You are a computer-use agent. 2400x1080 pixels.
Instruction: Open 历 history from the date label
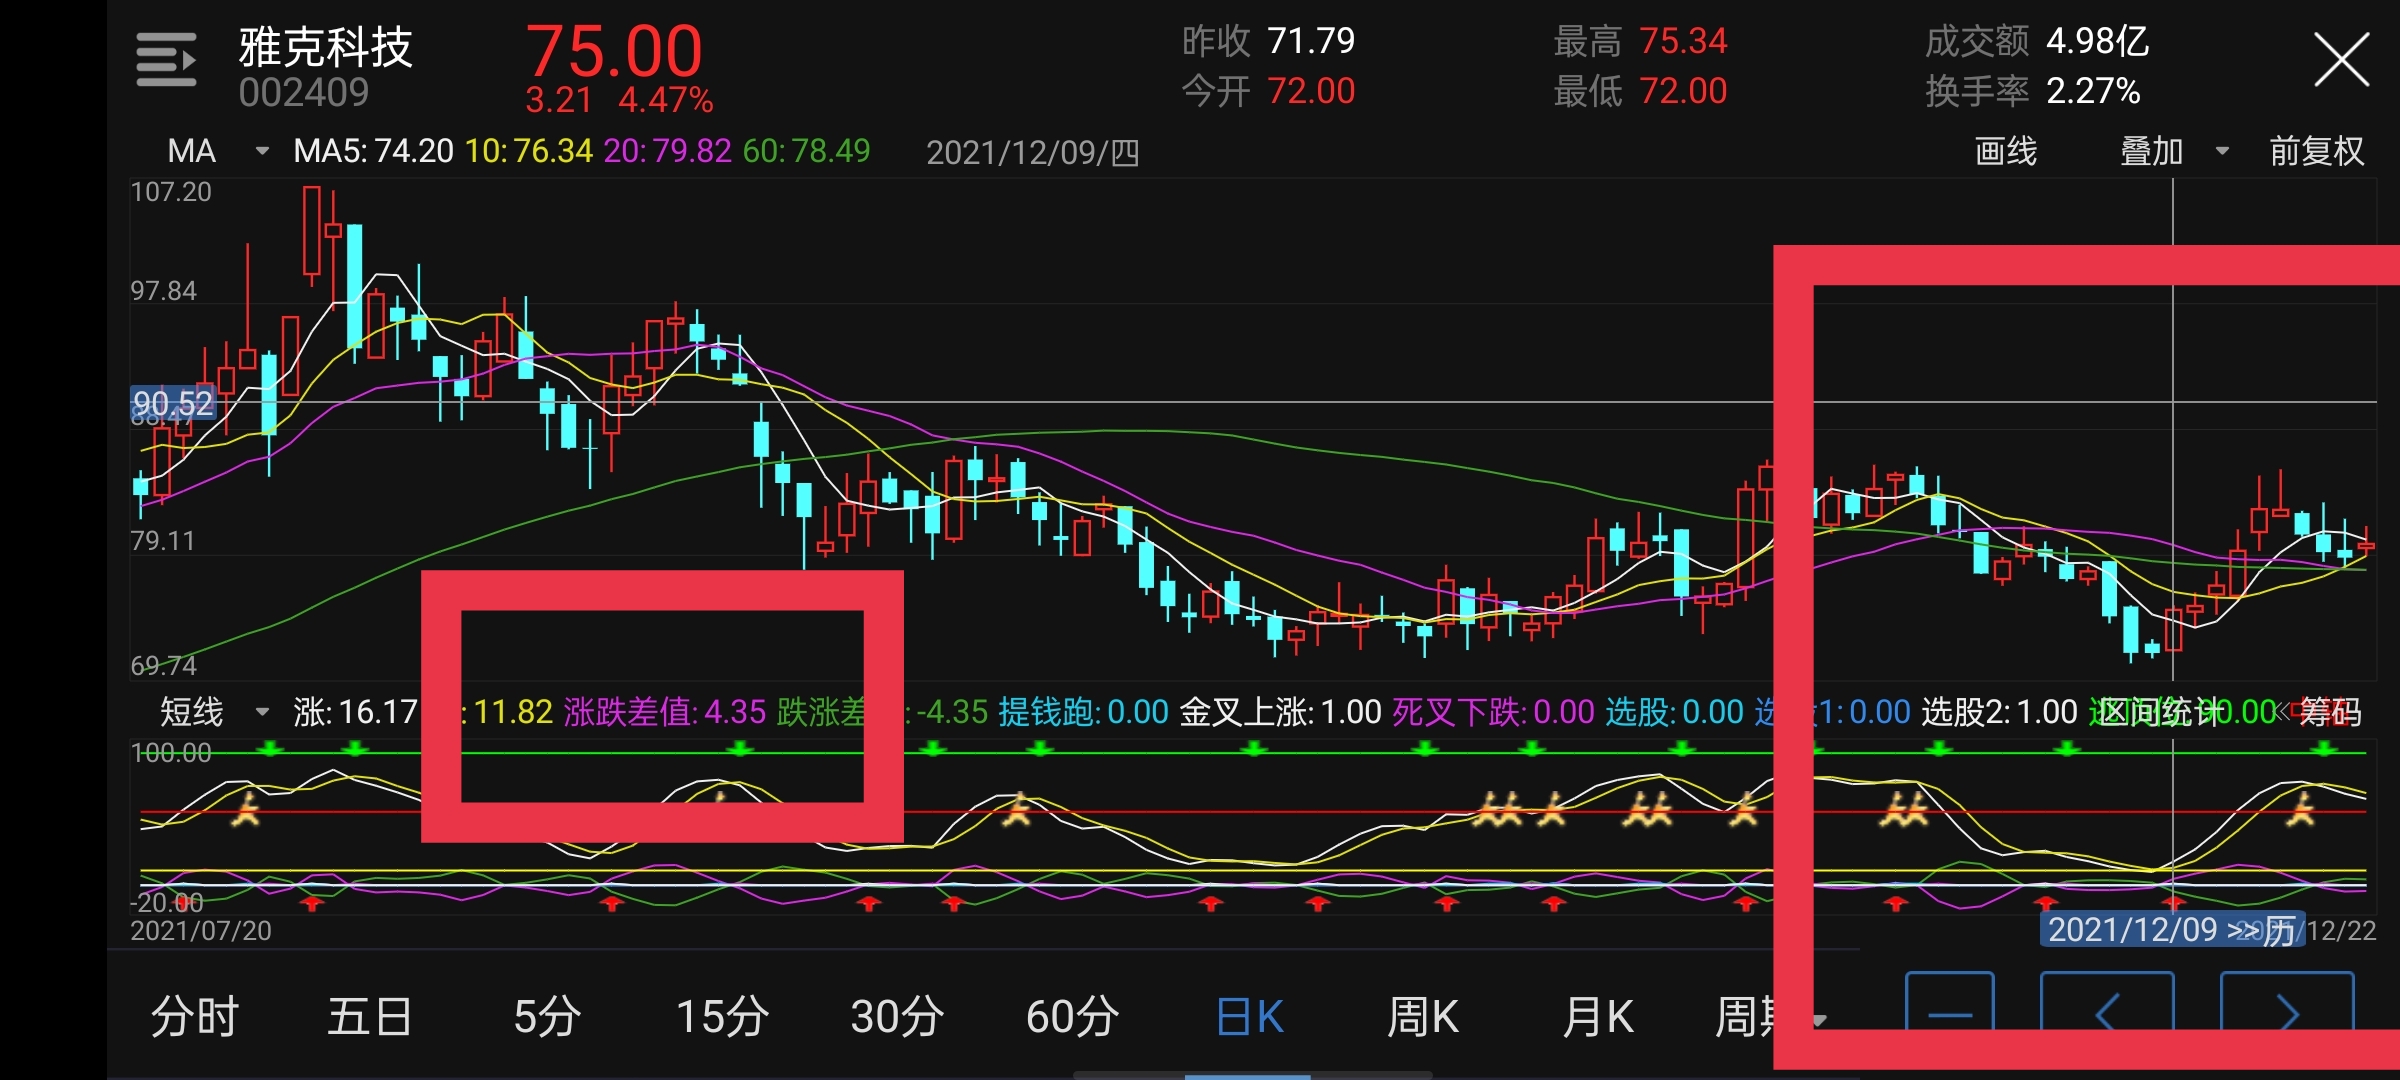2278,930
